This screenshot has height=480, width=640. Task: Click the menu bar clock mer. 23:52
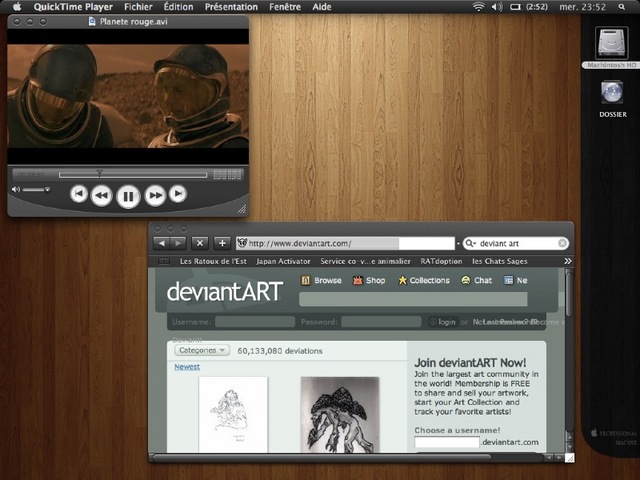[x=582, y=7]
